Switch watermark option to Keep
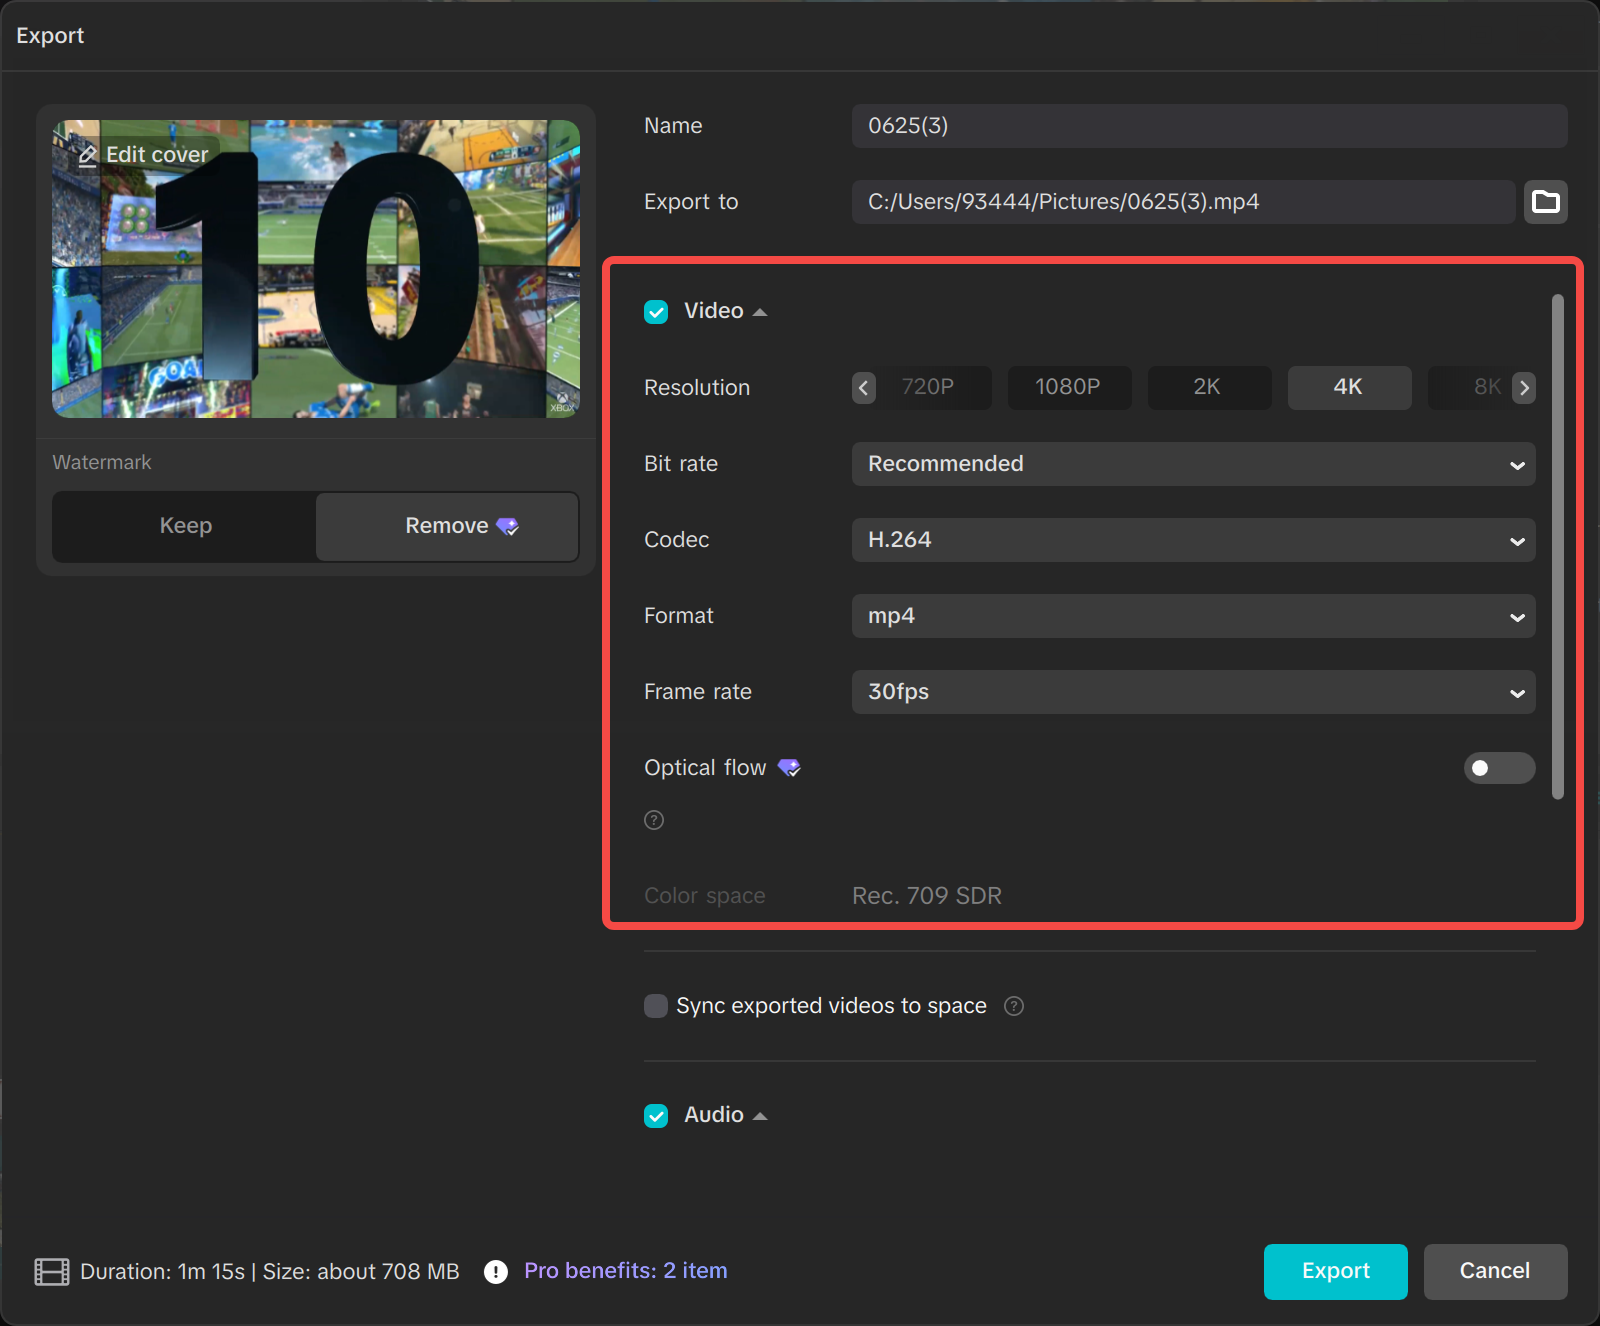This screenshot has width=1600, height=1326. (185, 525)
